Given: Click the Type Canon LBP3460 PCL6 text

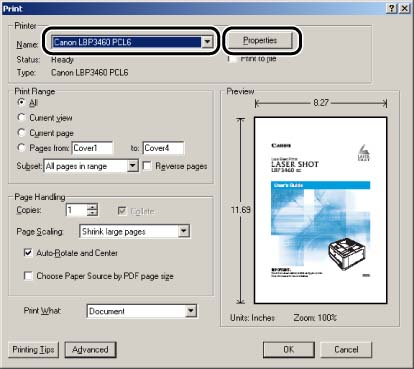Looking at the screenshot, I should pyautogui.click(x=89, y=72).
